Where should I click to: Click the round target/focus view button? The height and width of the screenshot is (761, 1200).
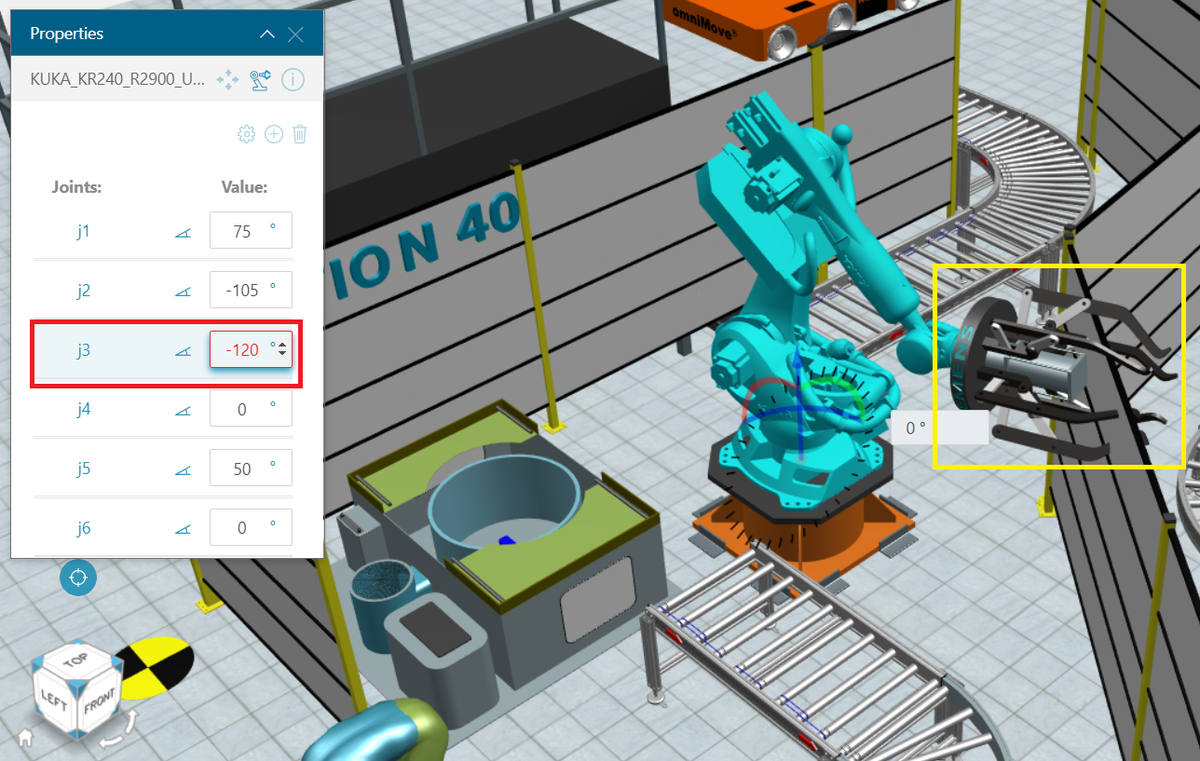point(78,577)
